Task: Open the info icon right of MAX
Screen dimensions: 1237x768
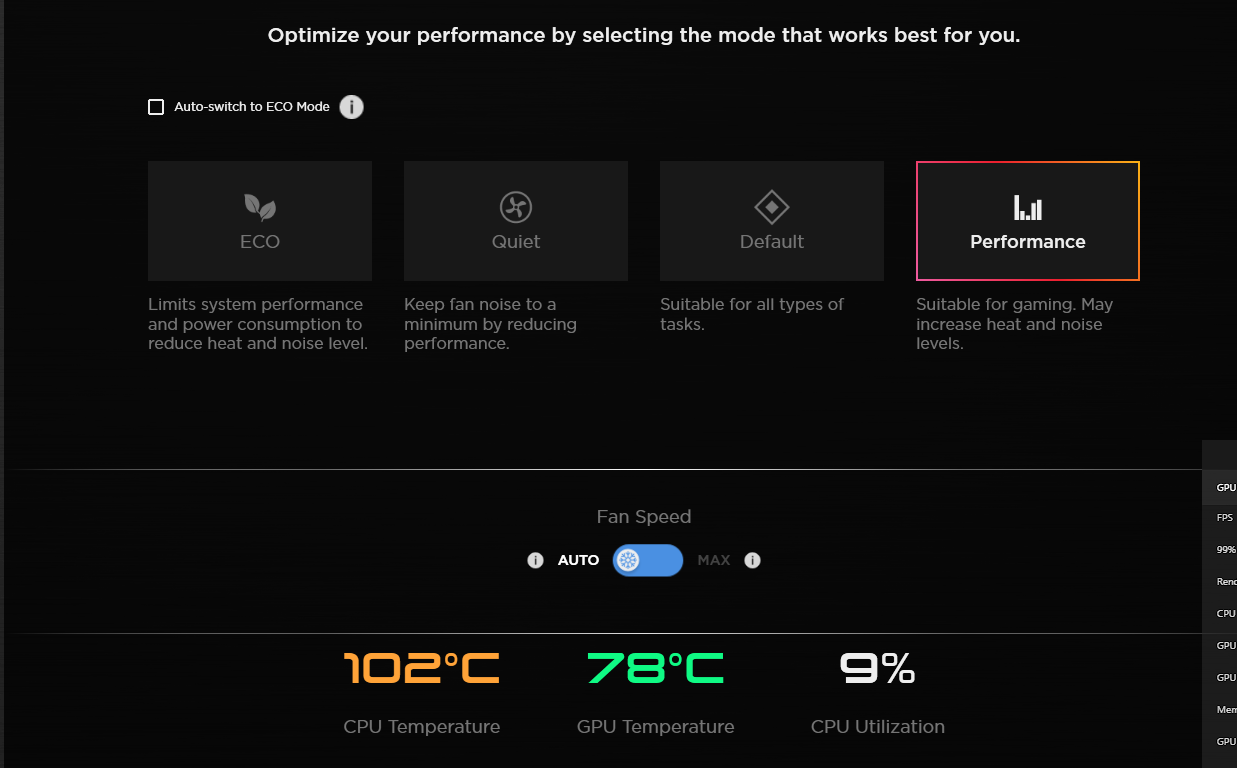Action: [x=753, y=560]
